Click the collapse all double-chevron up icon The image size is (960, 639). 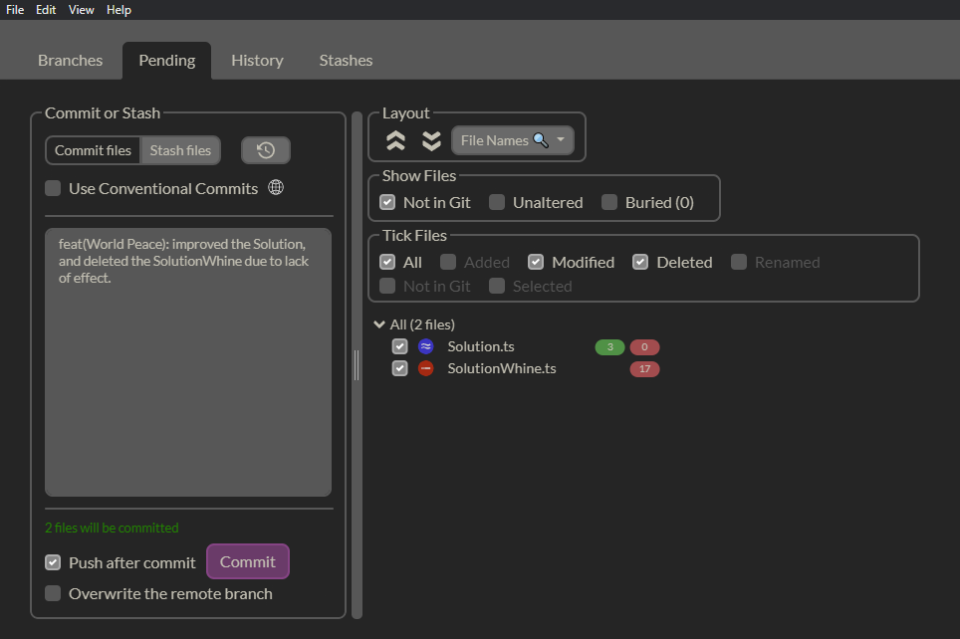[396, 141]
